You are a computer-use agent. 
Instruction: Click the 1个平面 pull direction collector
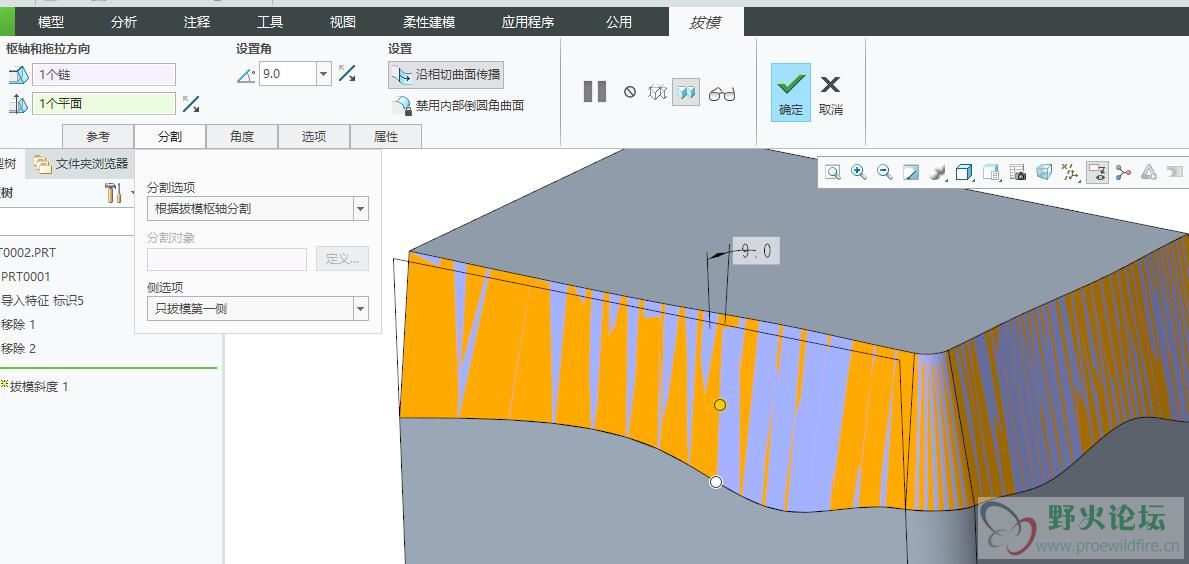coord(104,104)
